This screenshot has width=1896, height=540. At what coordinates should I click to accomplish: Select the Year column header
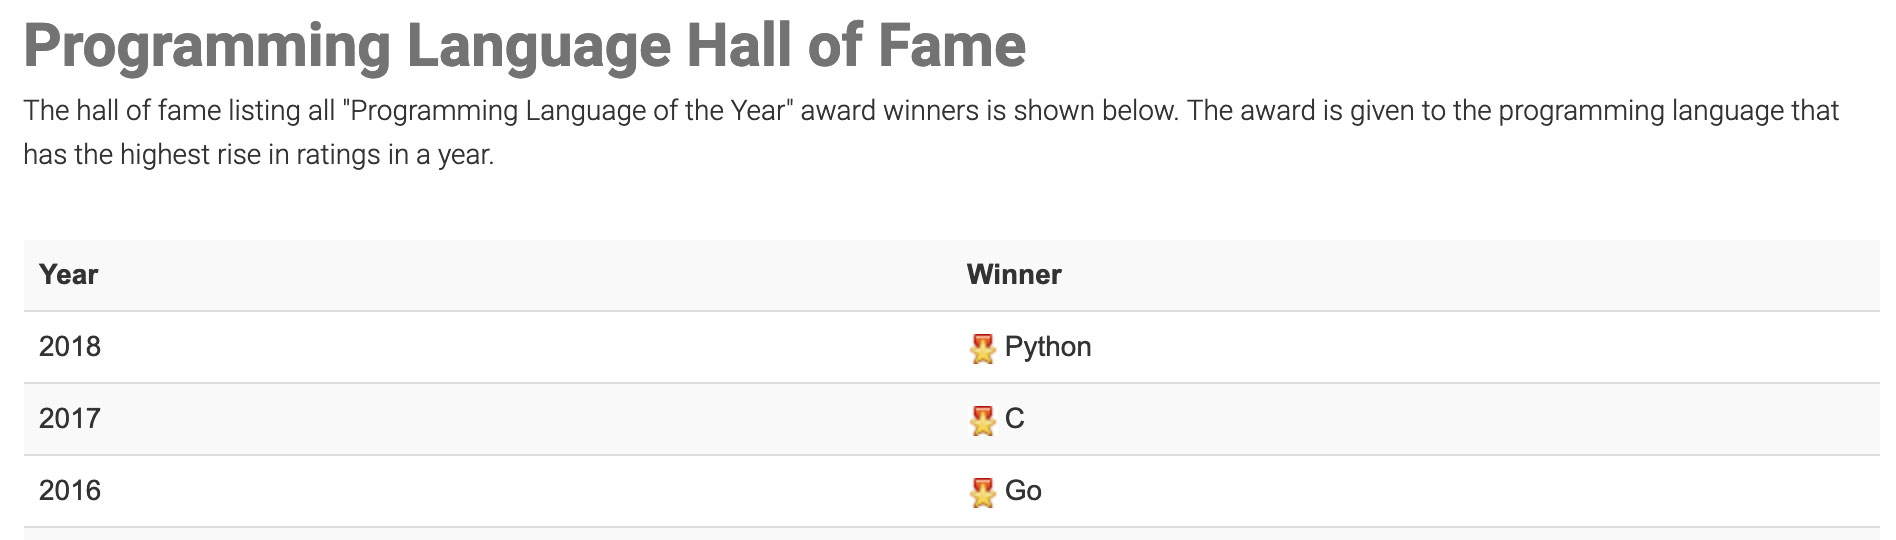click(x=68, y=275)
